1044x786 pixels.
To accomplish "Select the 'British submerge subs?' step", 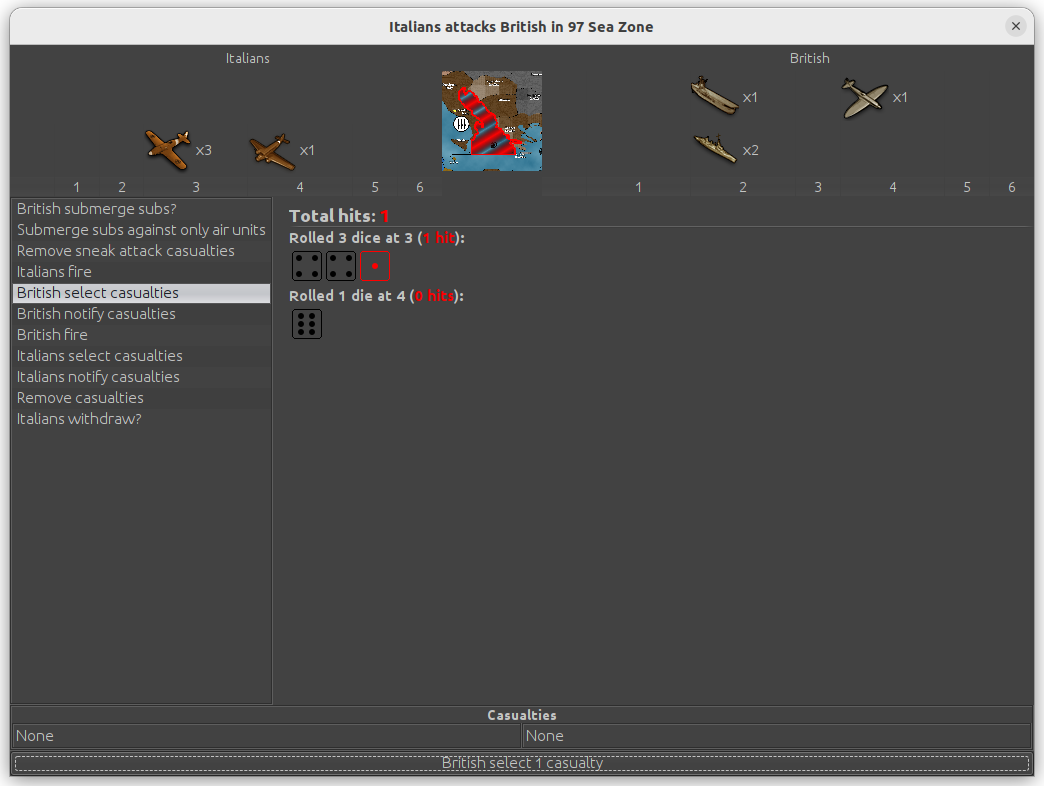I will [x=96, y=209].
